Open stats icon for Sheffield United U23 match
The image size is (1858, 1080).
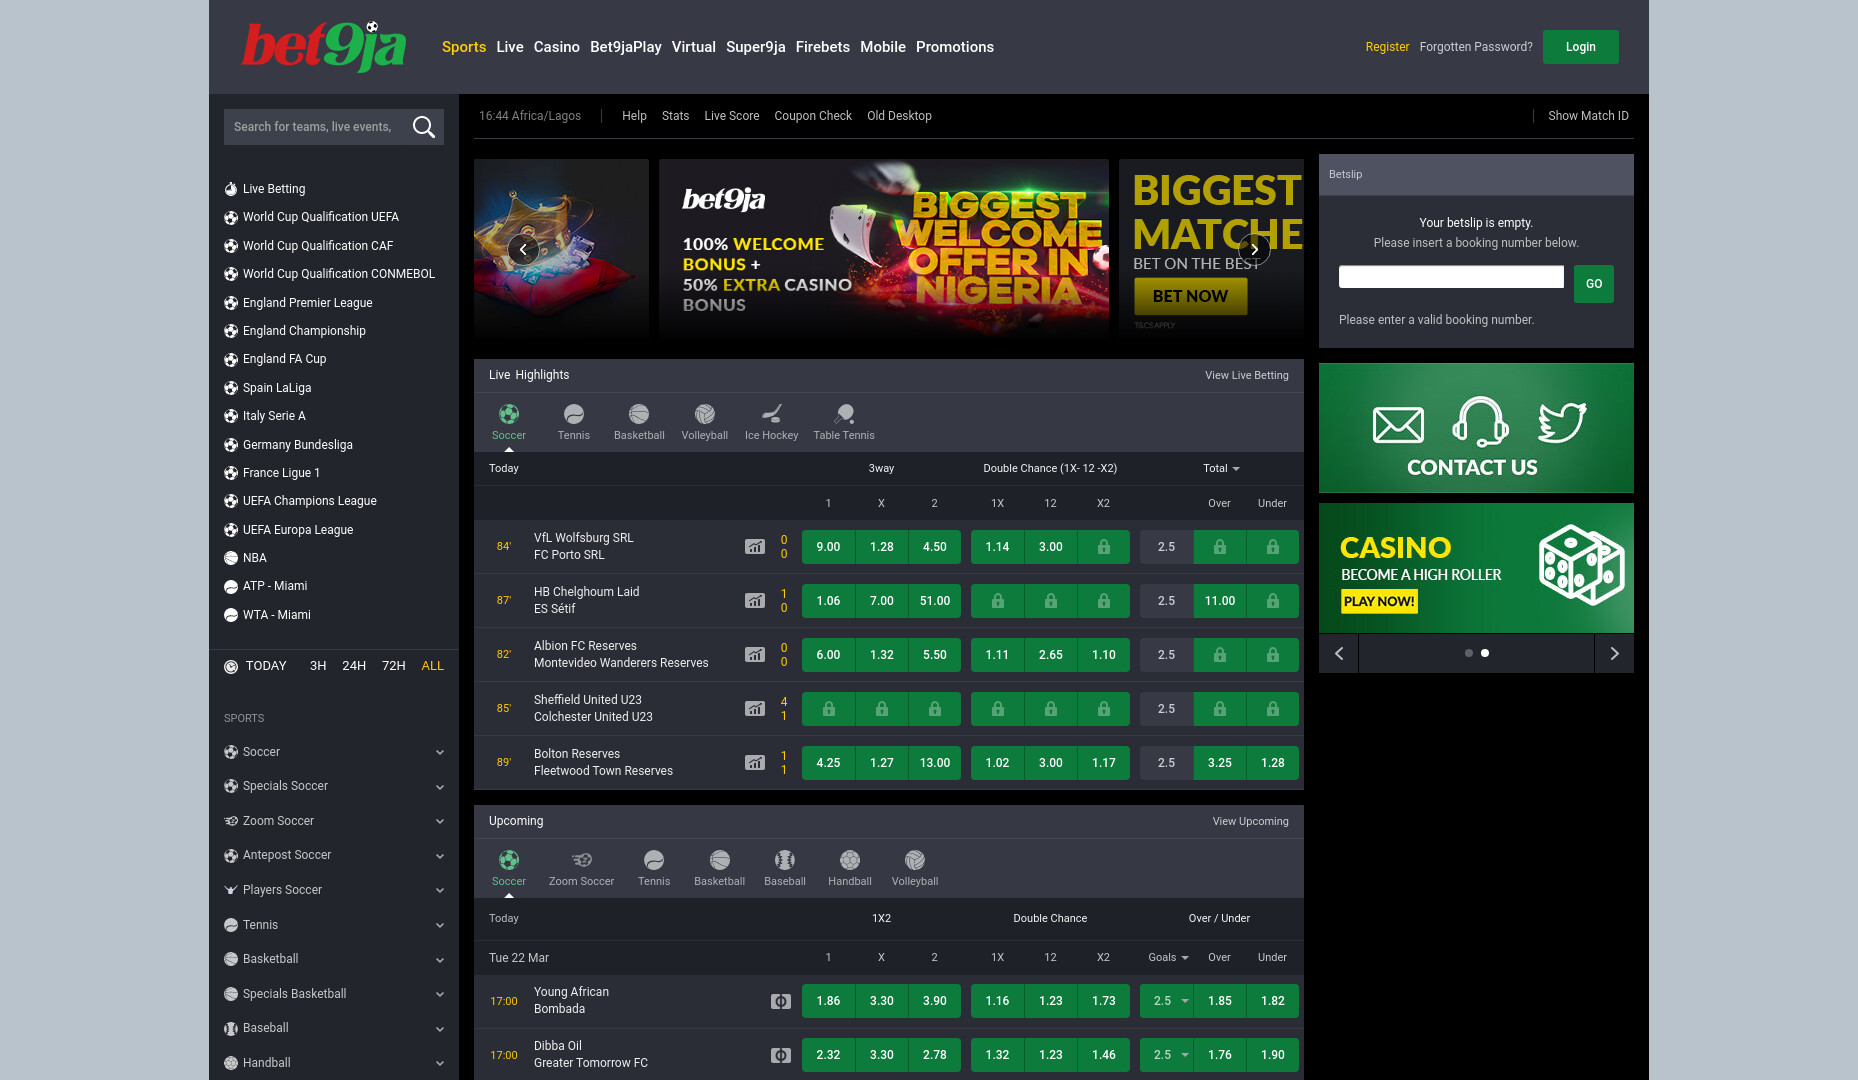point(755,709)
